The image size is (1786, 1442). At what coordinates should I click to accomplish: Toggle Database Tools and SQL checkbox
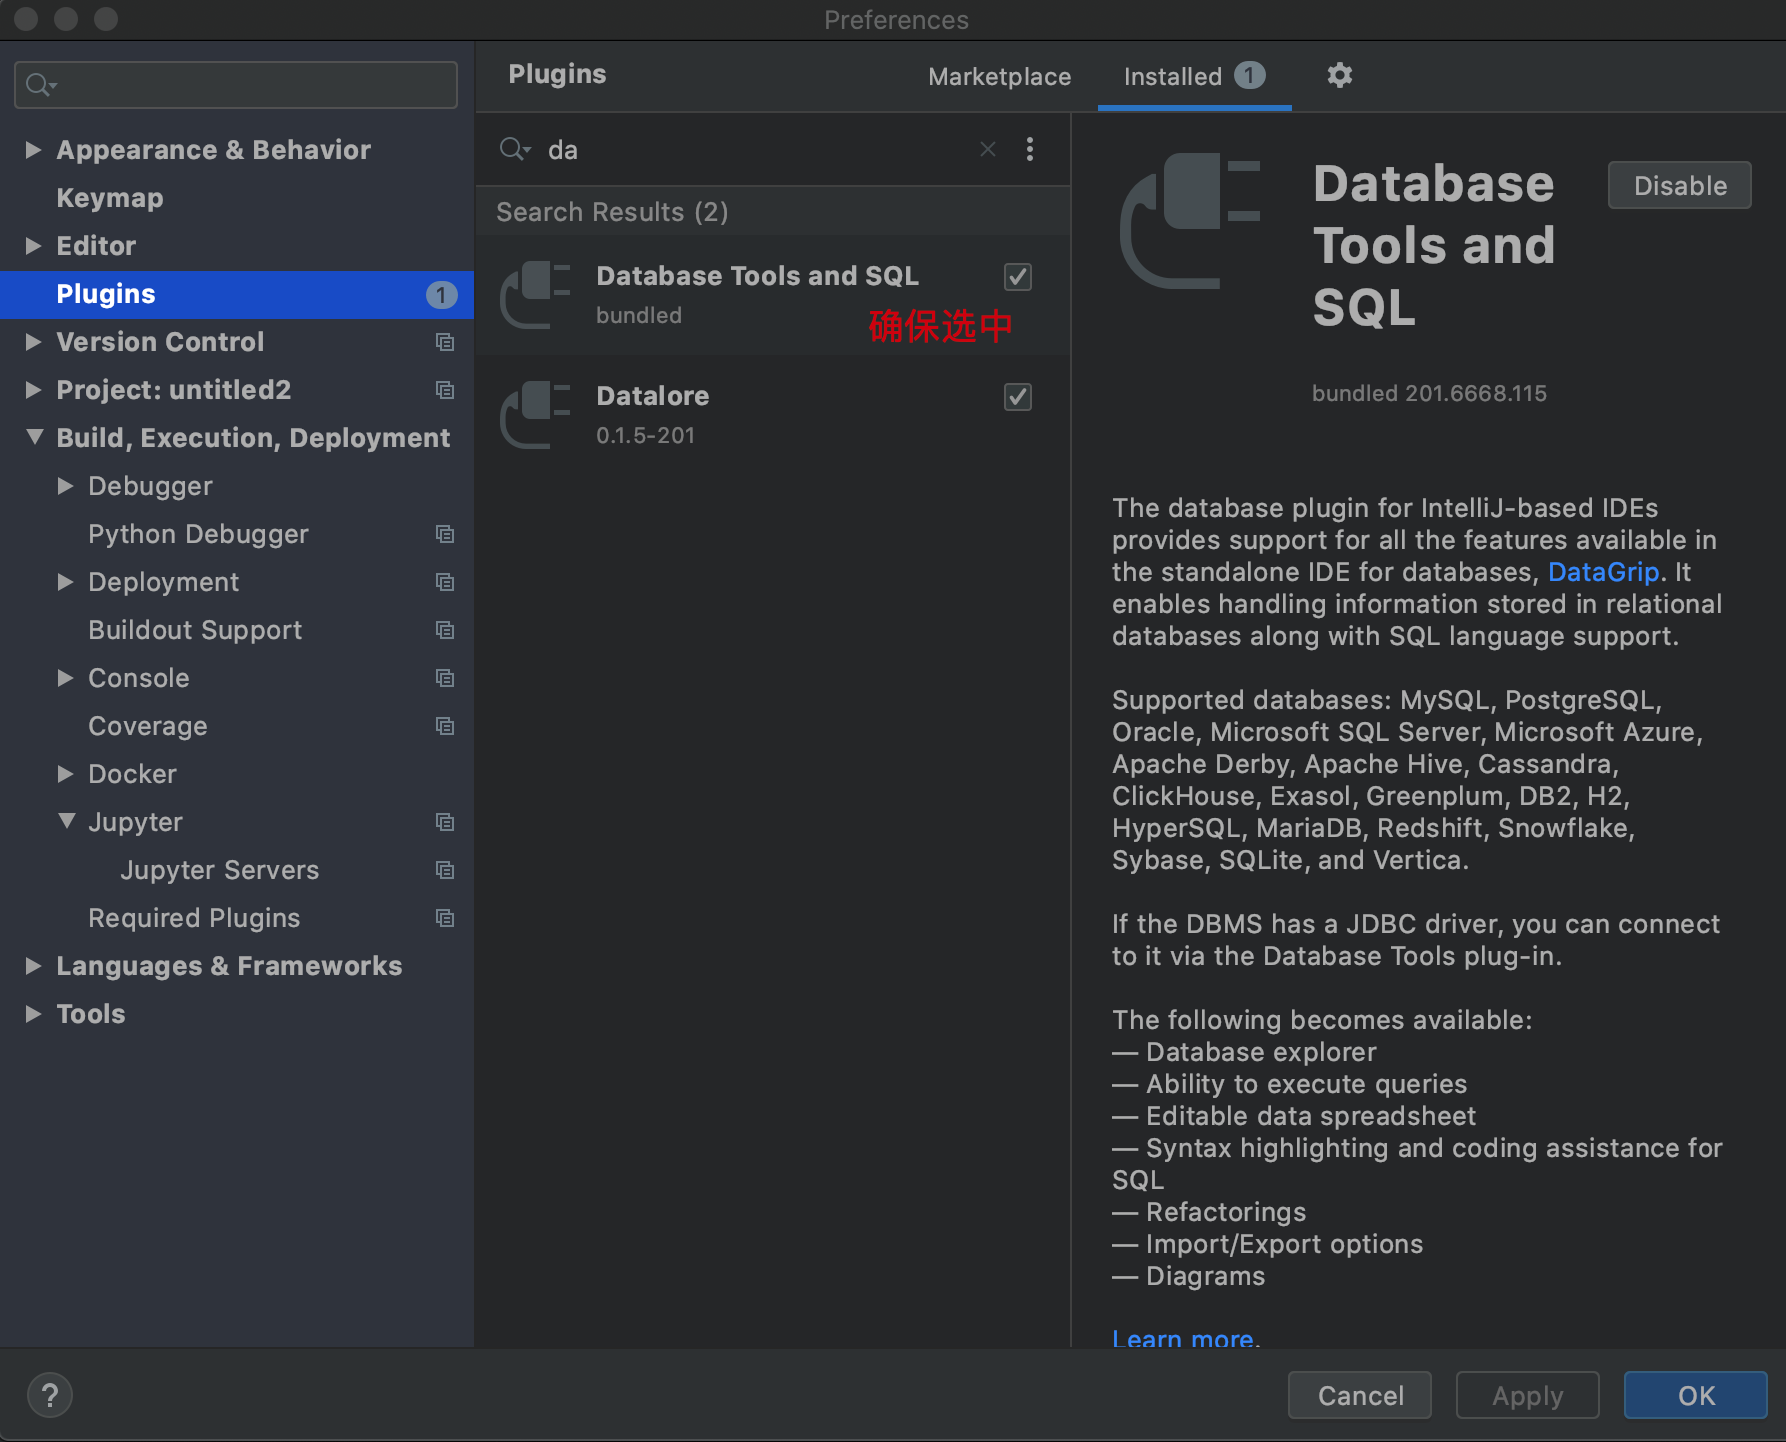(x=1018, y=277)
